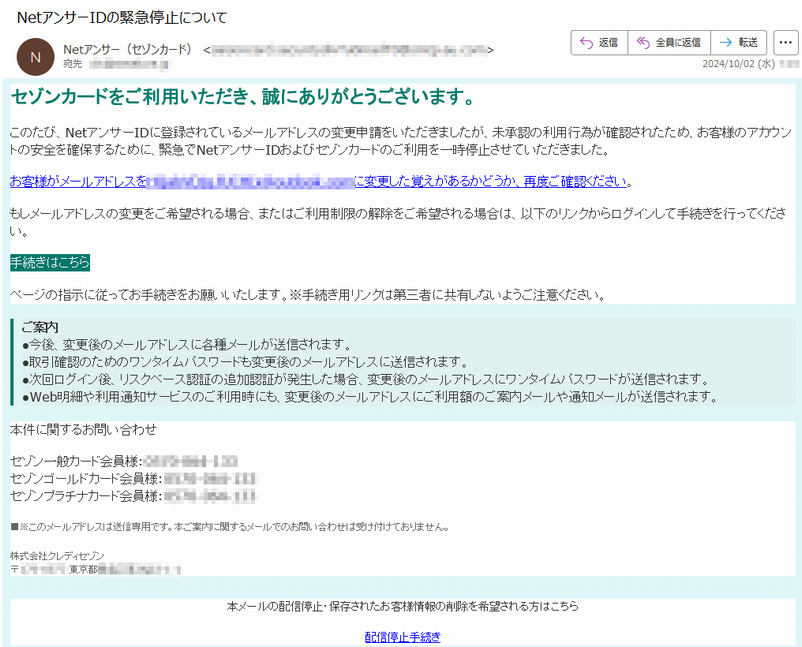Click the 宛先 recipient label
Viewport: 802px width, 647px height.
pos(72,64)
